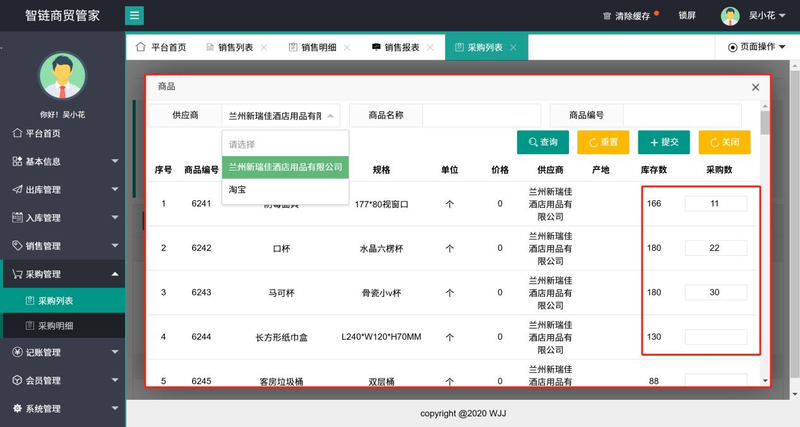Click the cube icon of 会员管理

click(17, 380)
